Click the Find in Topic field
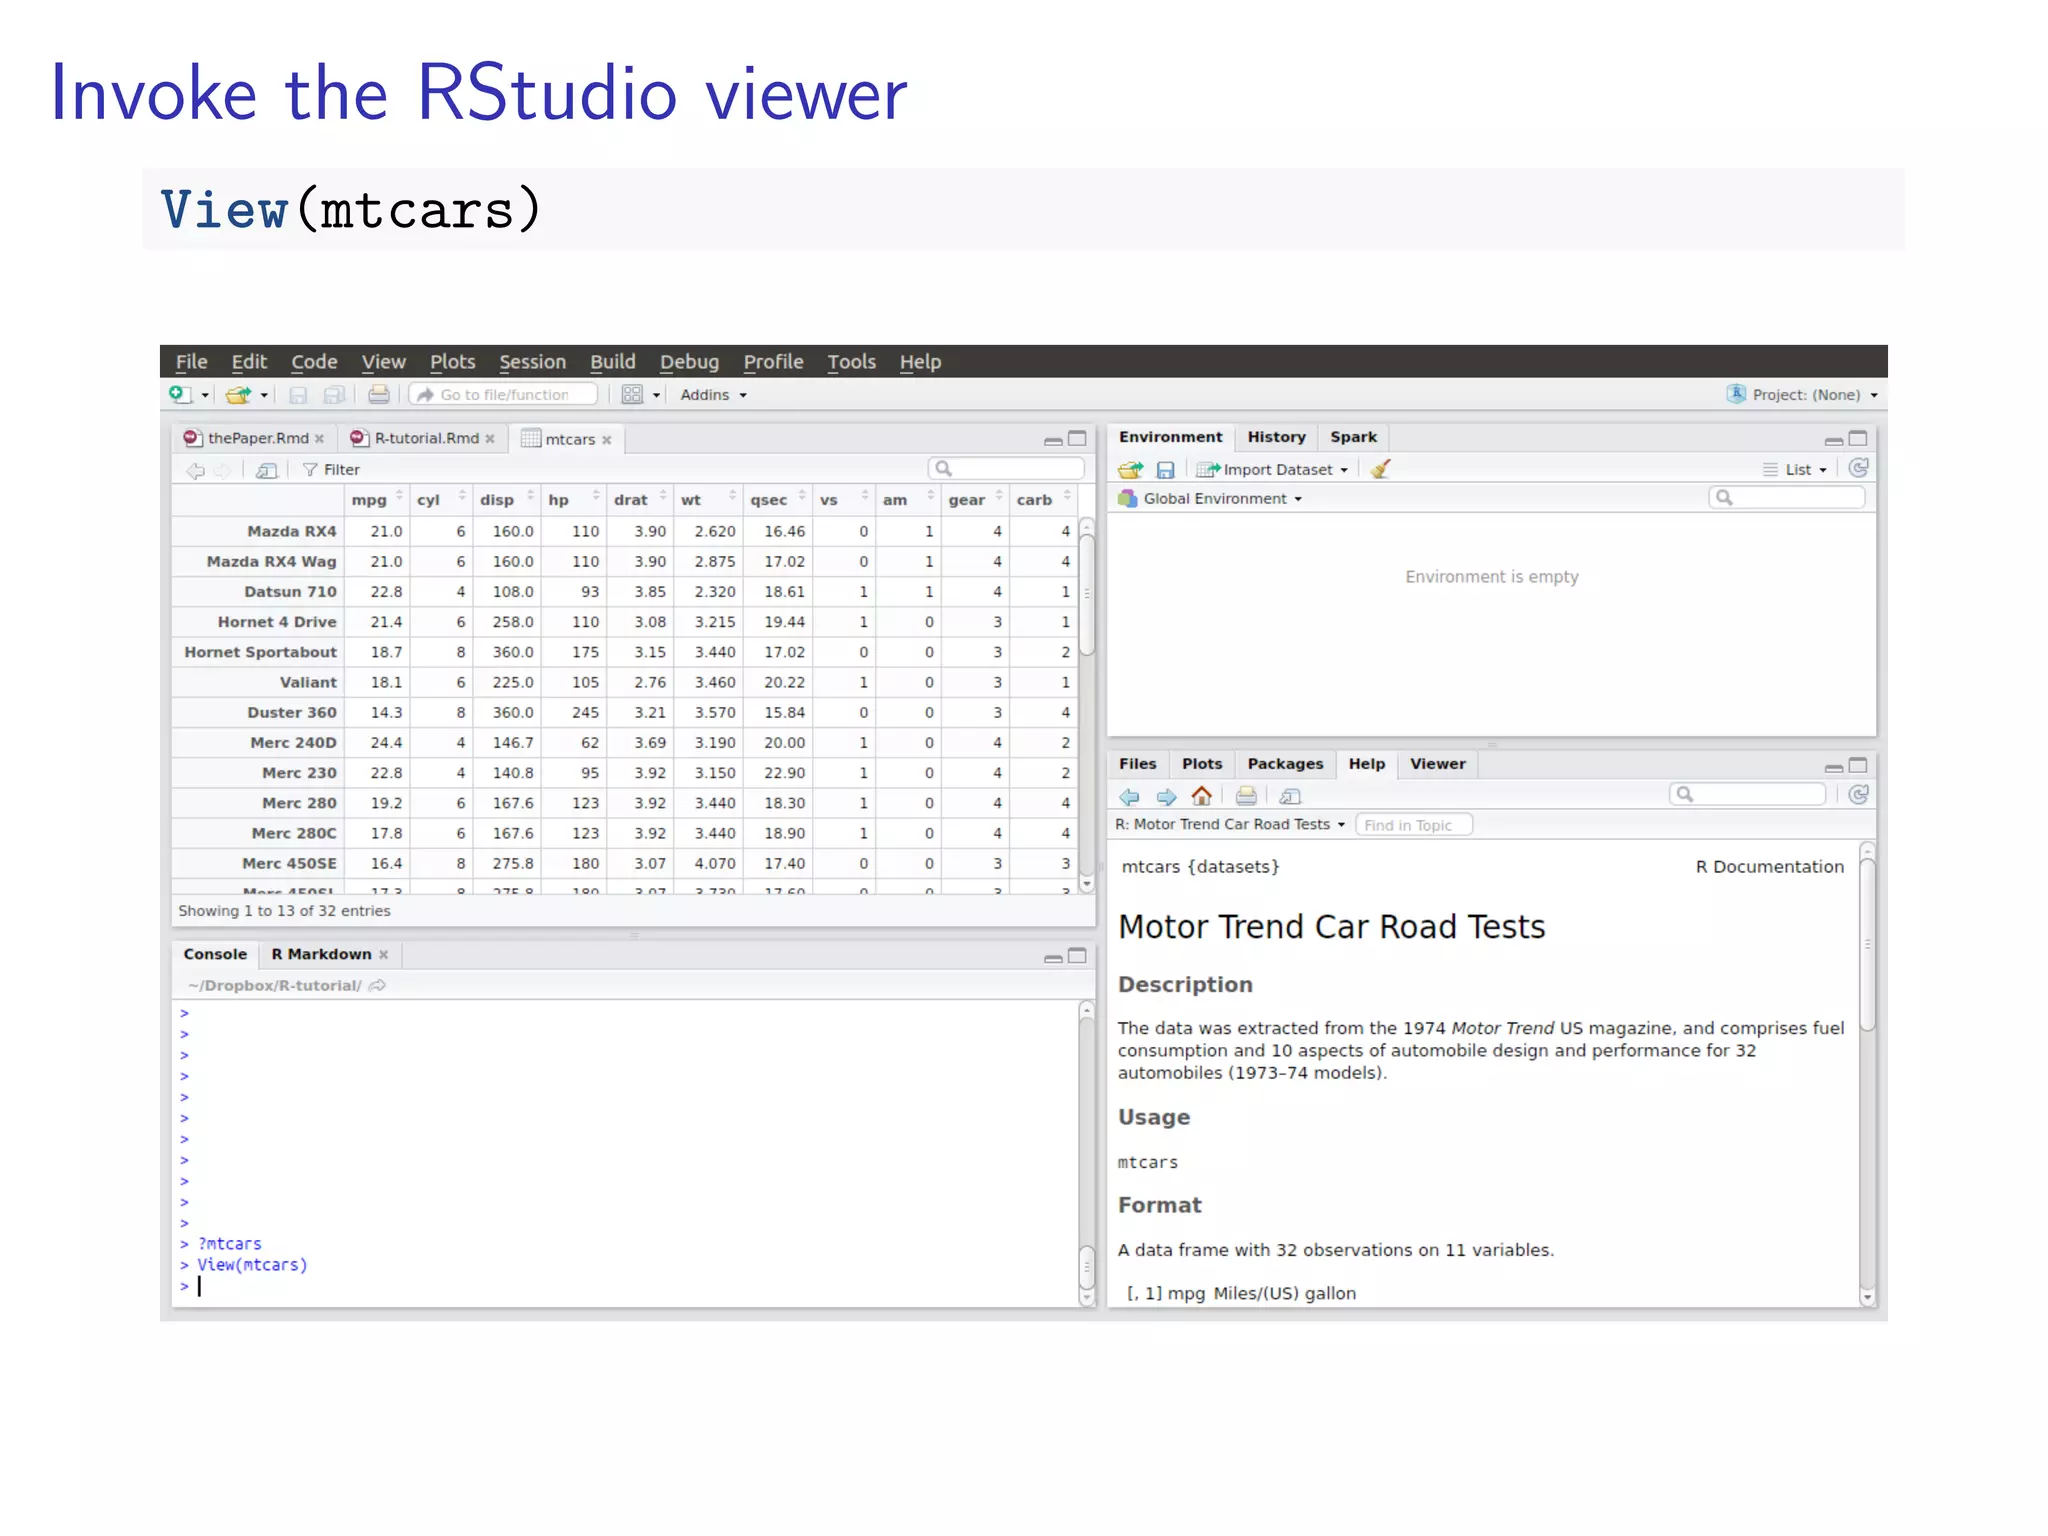The image size is (2048, 1536). click(1413, 825)
